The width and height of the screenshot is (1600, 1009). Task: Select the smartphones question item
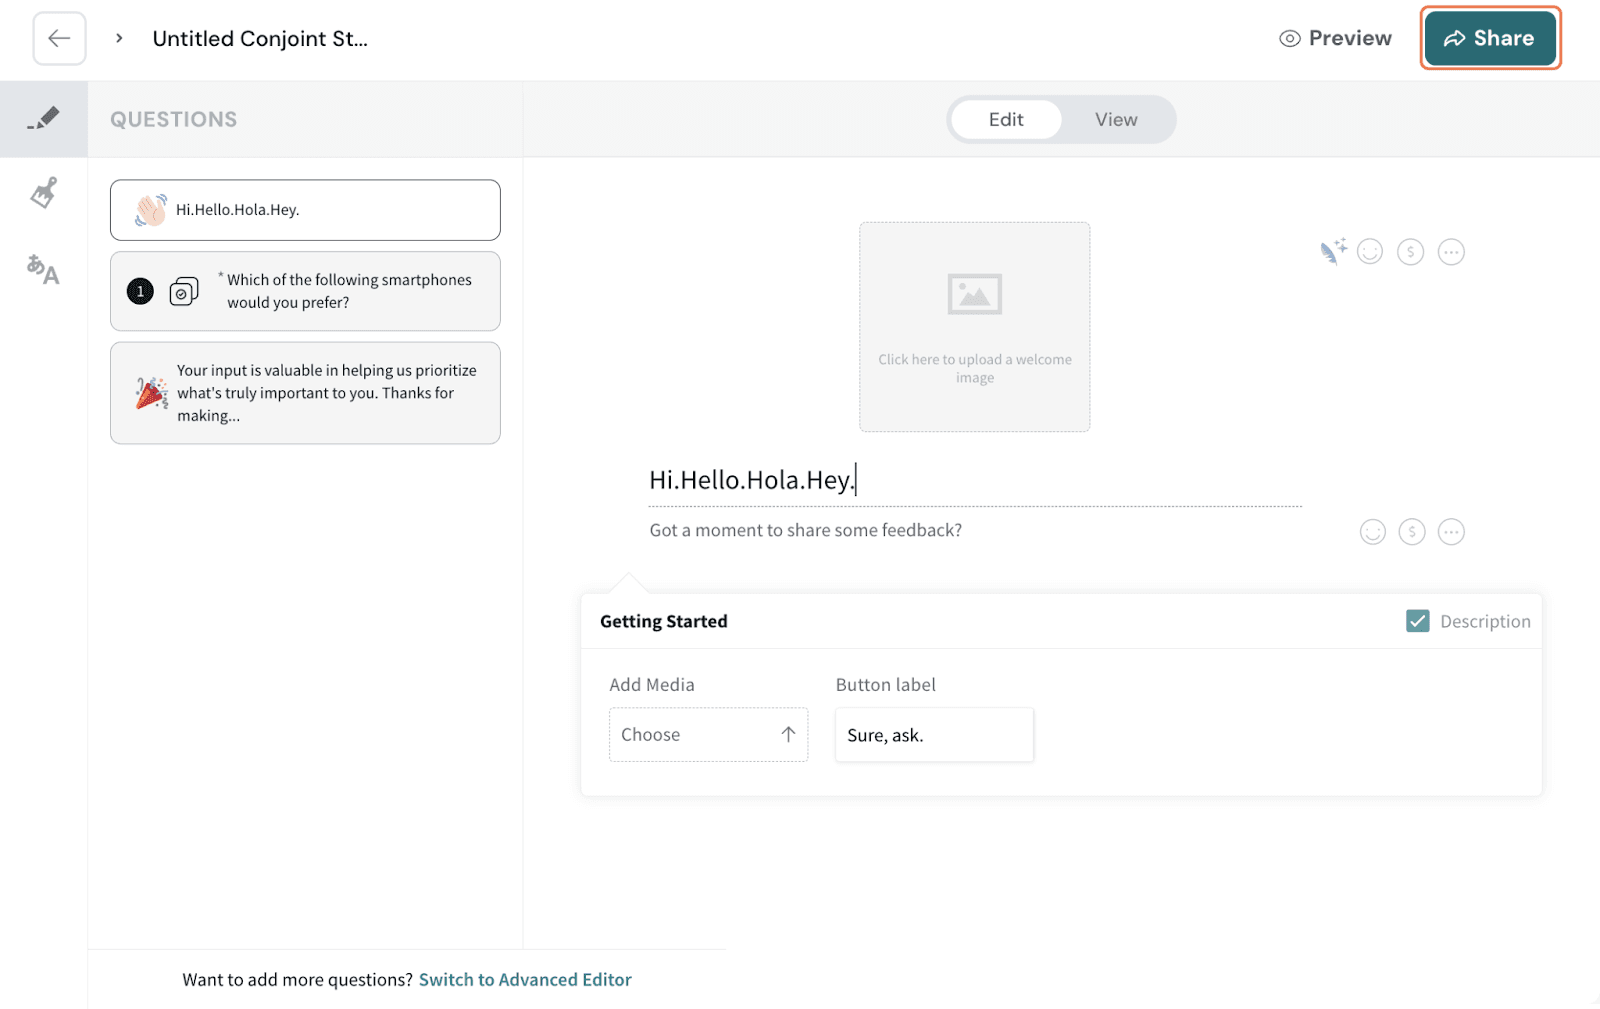305,291
